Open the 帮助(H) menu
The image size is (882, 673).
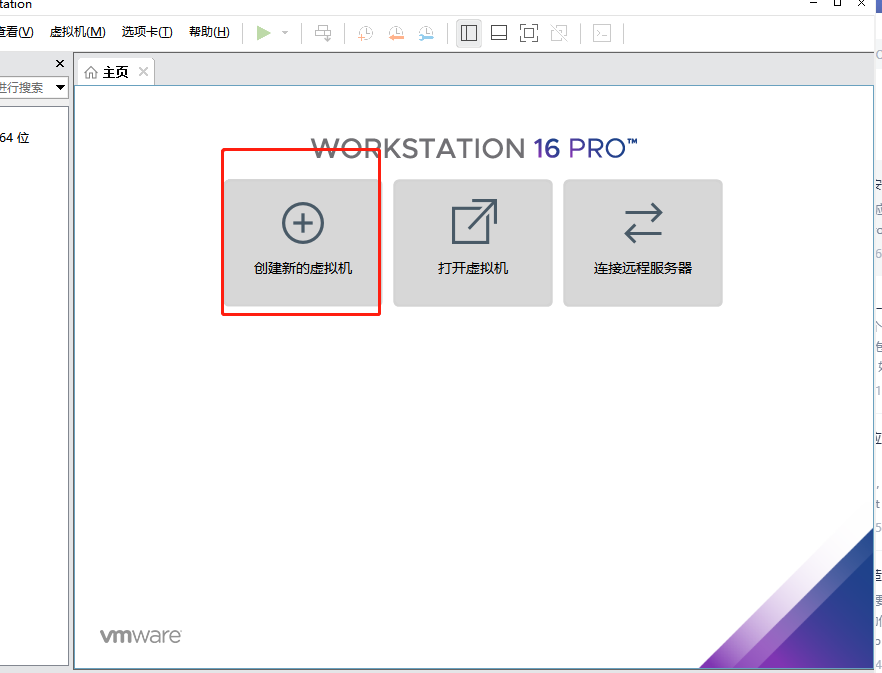tap(209, 32)
